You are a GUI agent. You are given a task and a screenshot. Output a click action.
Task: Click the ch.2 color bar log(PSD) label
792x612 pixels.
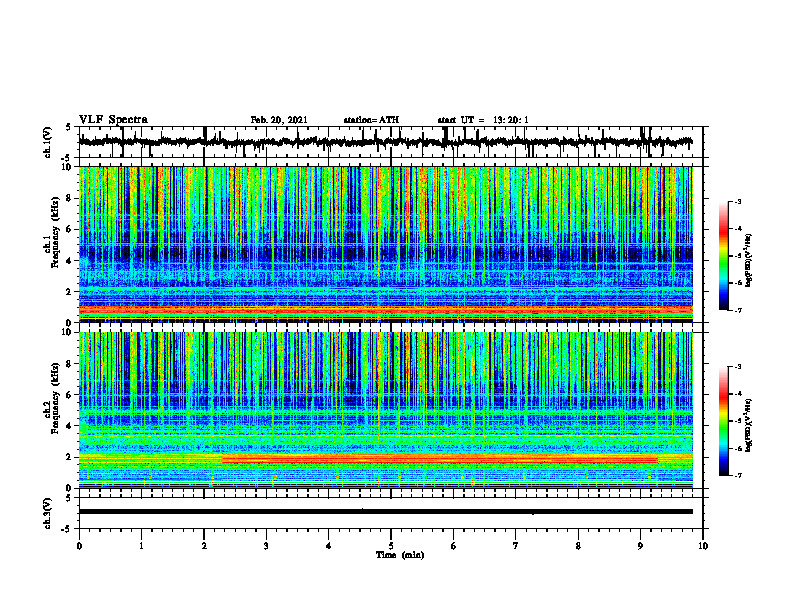[x=749, y=425]
